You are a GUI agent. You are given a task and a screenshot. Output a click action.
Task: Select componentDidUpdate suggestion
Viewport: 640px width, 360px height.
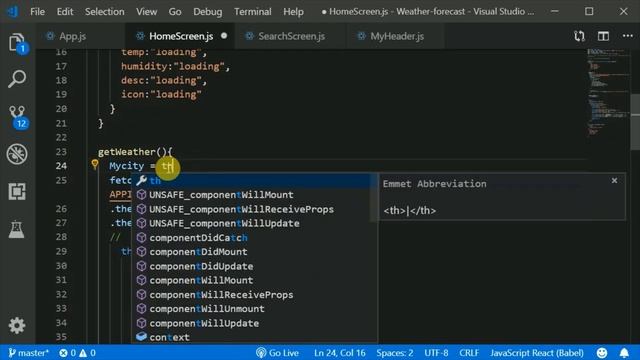(251, 266)
